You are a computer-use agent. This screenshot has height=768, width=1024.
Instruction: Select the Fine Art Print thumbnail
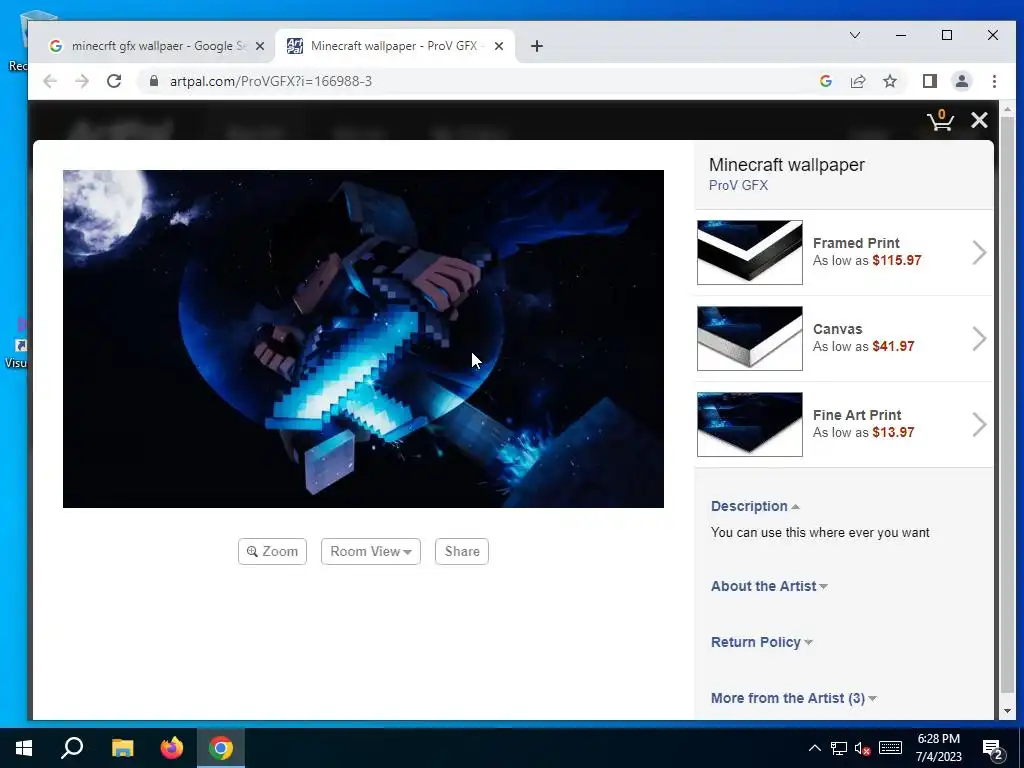click(750, 424)
